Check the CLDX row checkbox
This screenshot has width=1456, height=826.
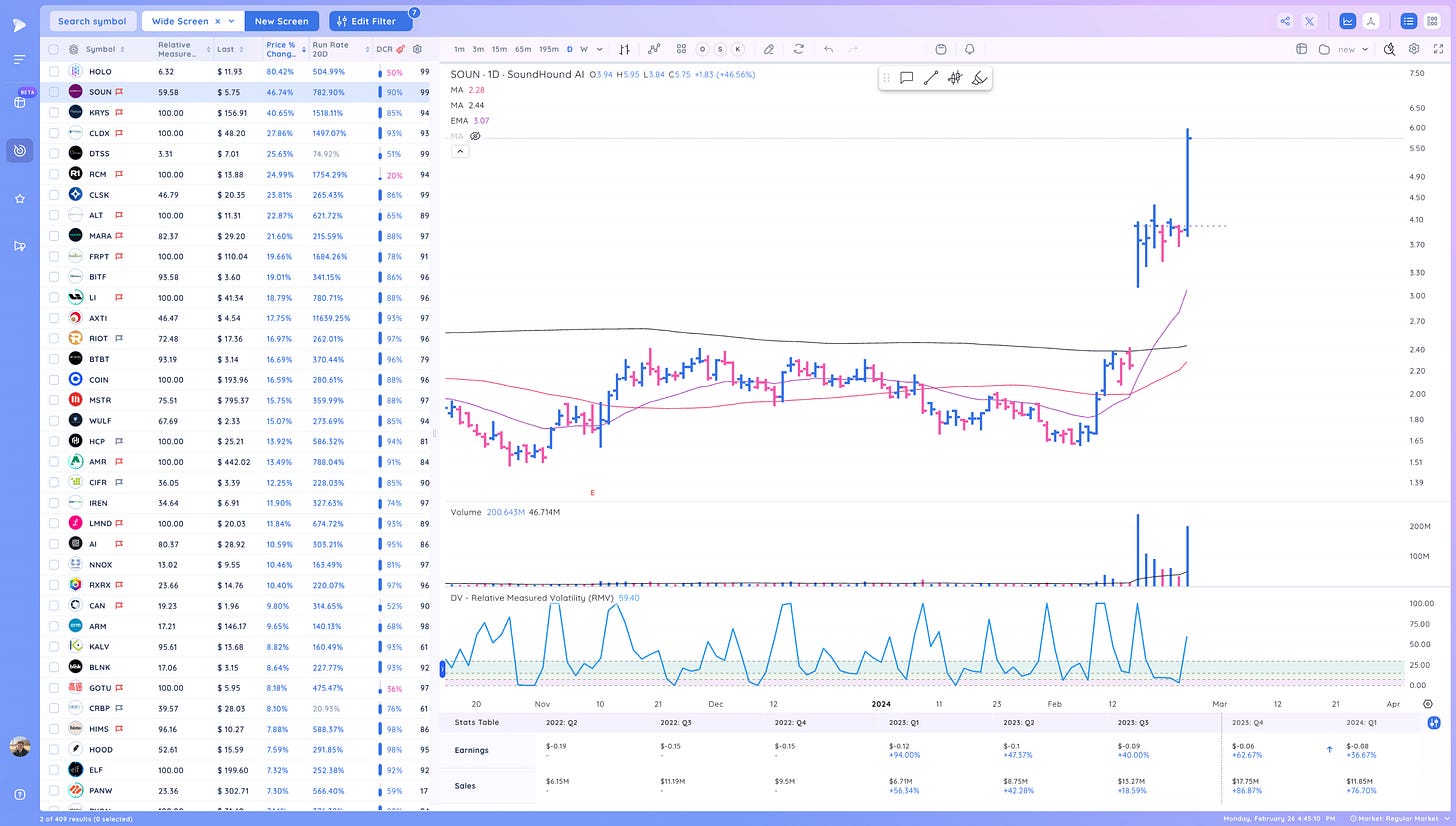click(54, 133)
